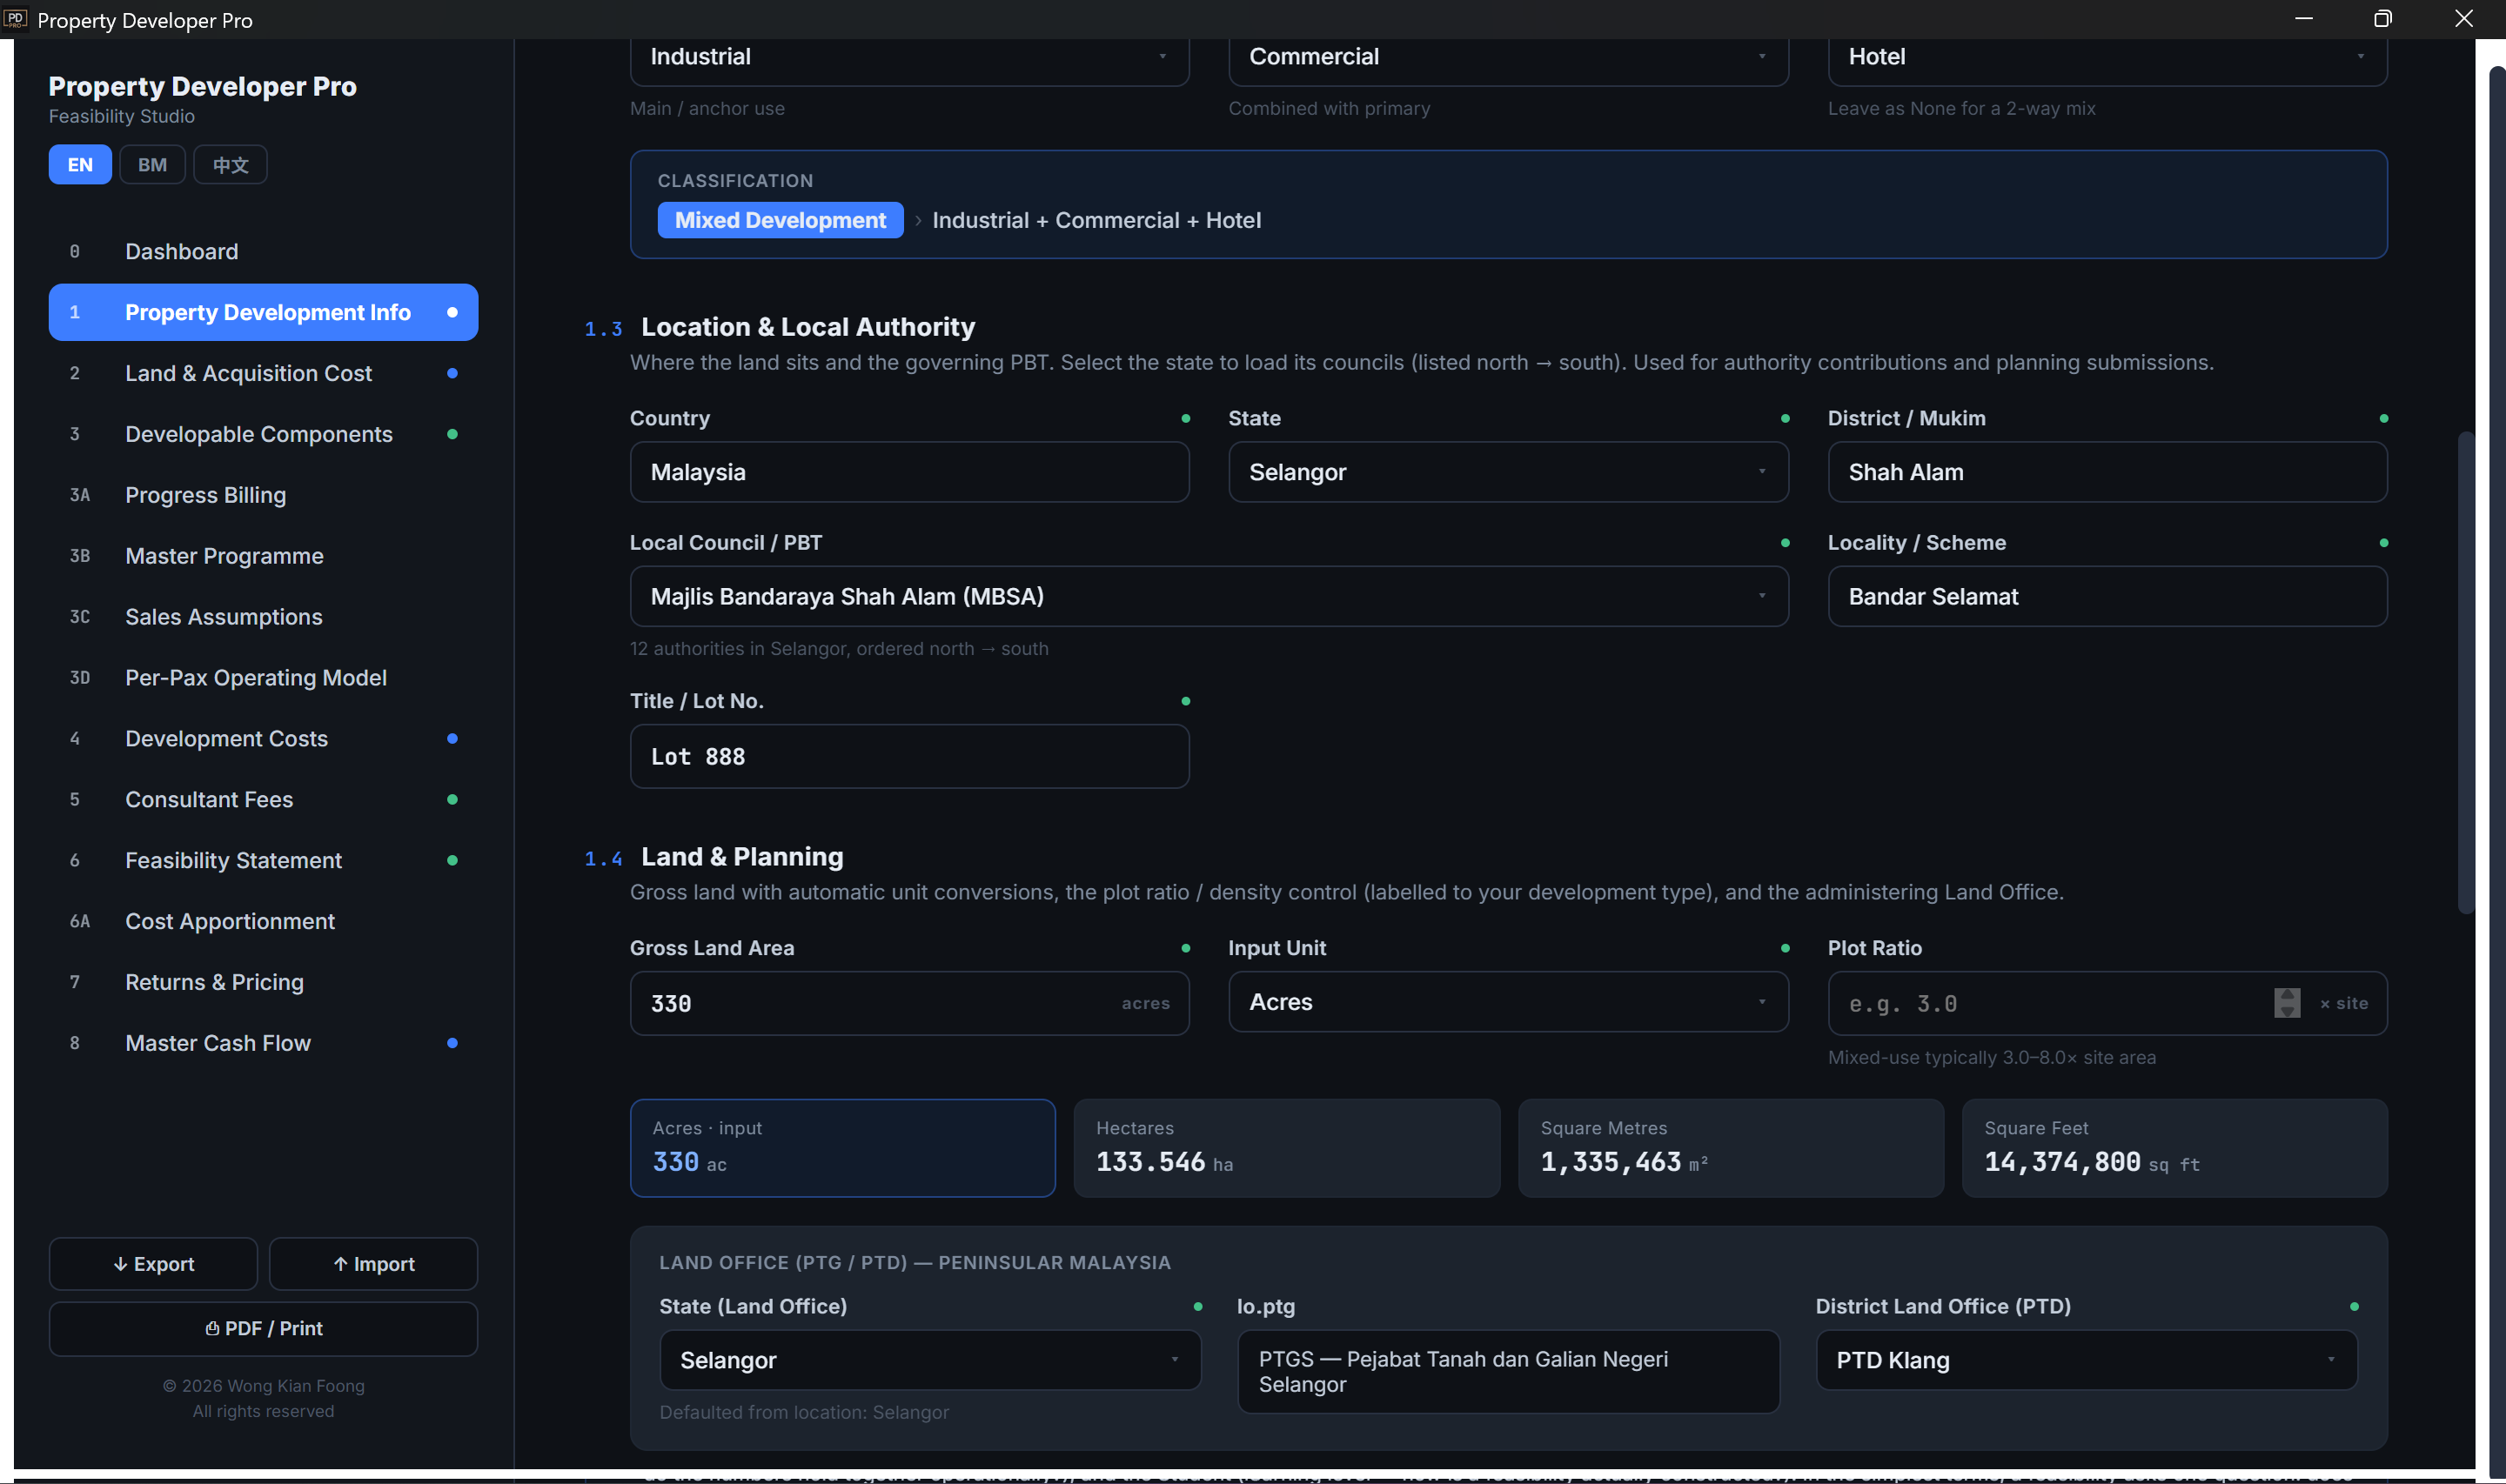This screenshot has height=1484, width=2506.
Task: Select Master Programme in sidebar
Action: pos(263,556)
